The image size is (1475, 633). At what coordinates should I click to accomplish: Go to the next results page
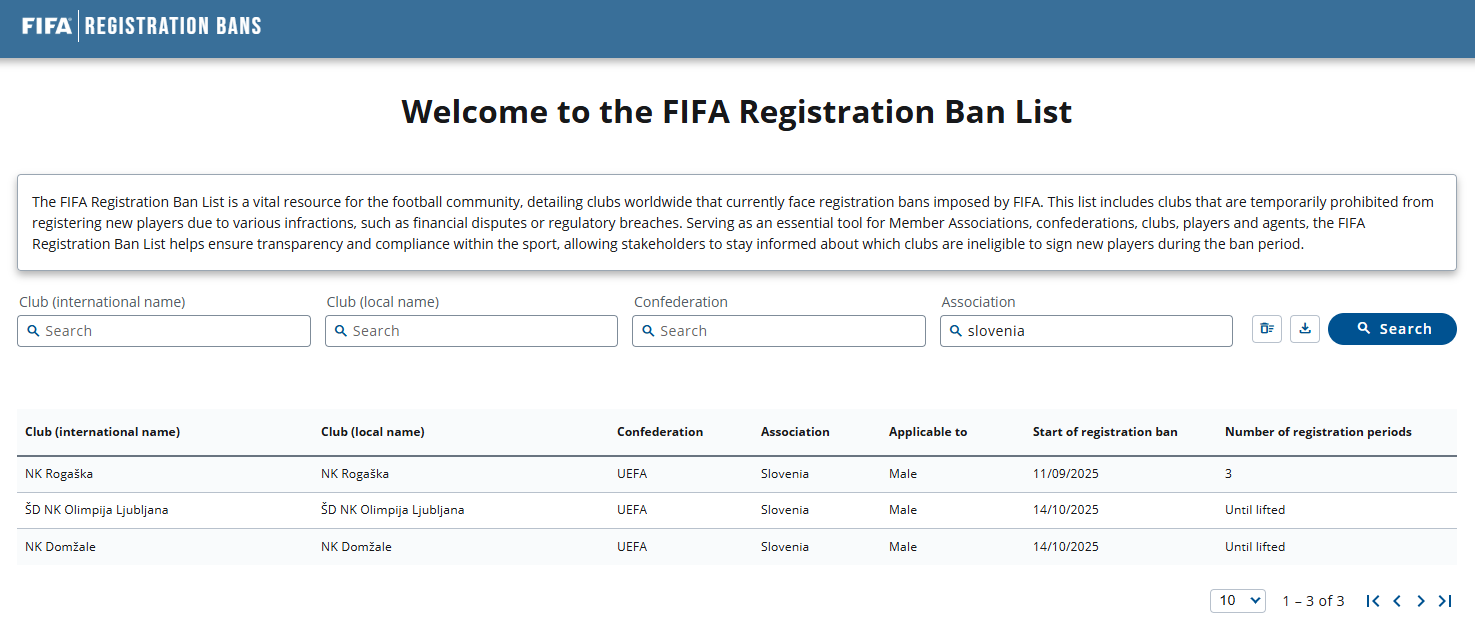click(1421, 601)
